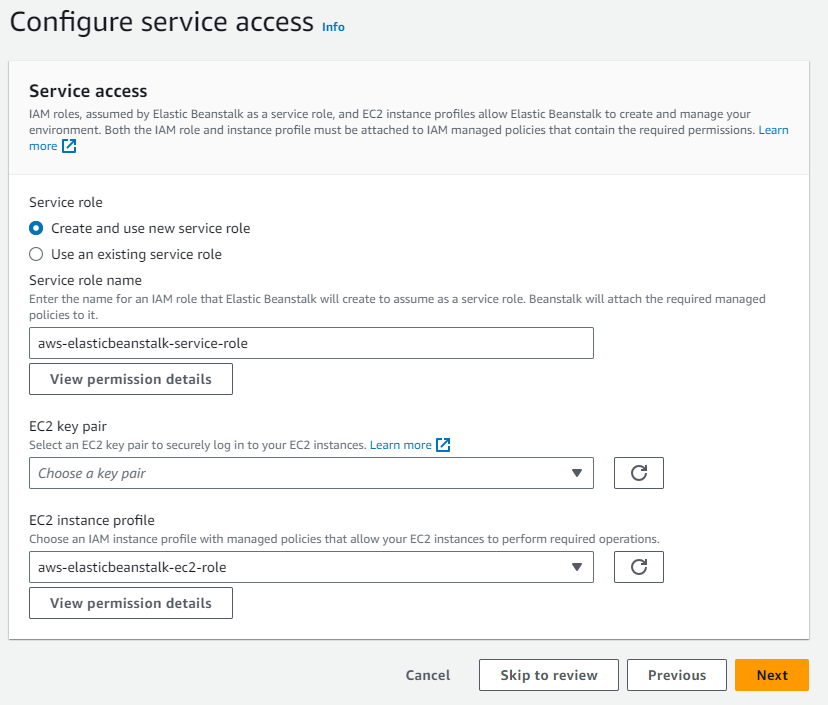Select Use an existing service role

coord(36,254)
